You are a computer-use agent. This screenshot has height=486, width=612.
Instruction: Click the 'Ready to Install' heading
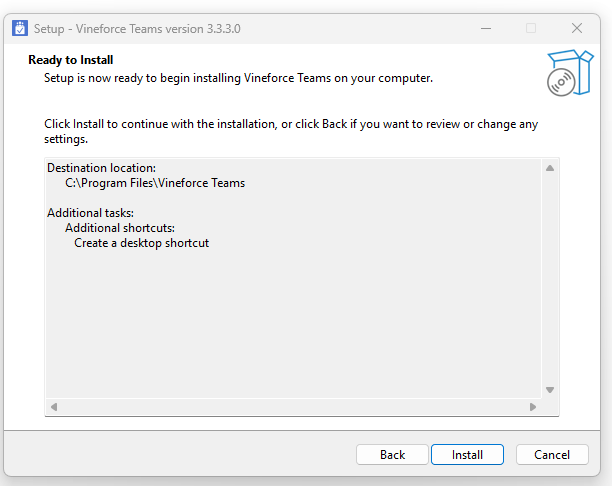point(71,60)
